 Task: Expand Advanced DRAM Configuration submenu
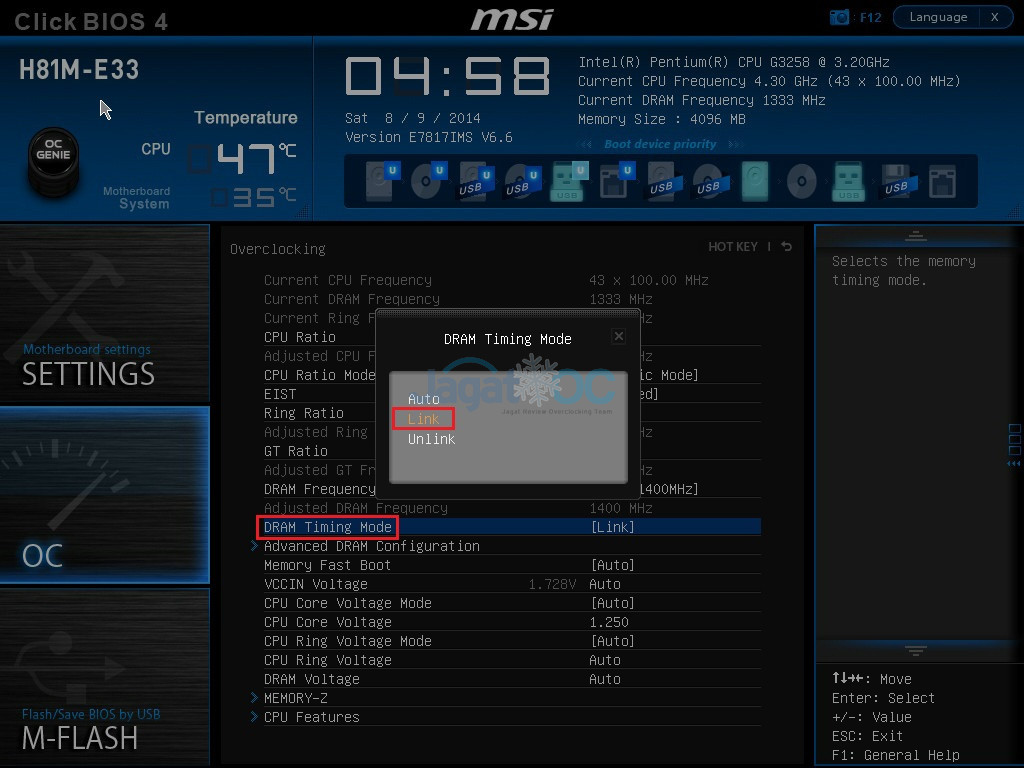pyautogui.click(x=372, y=546)
